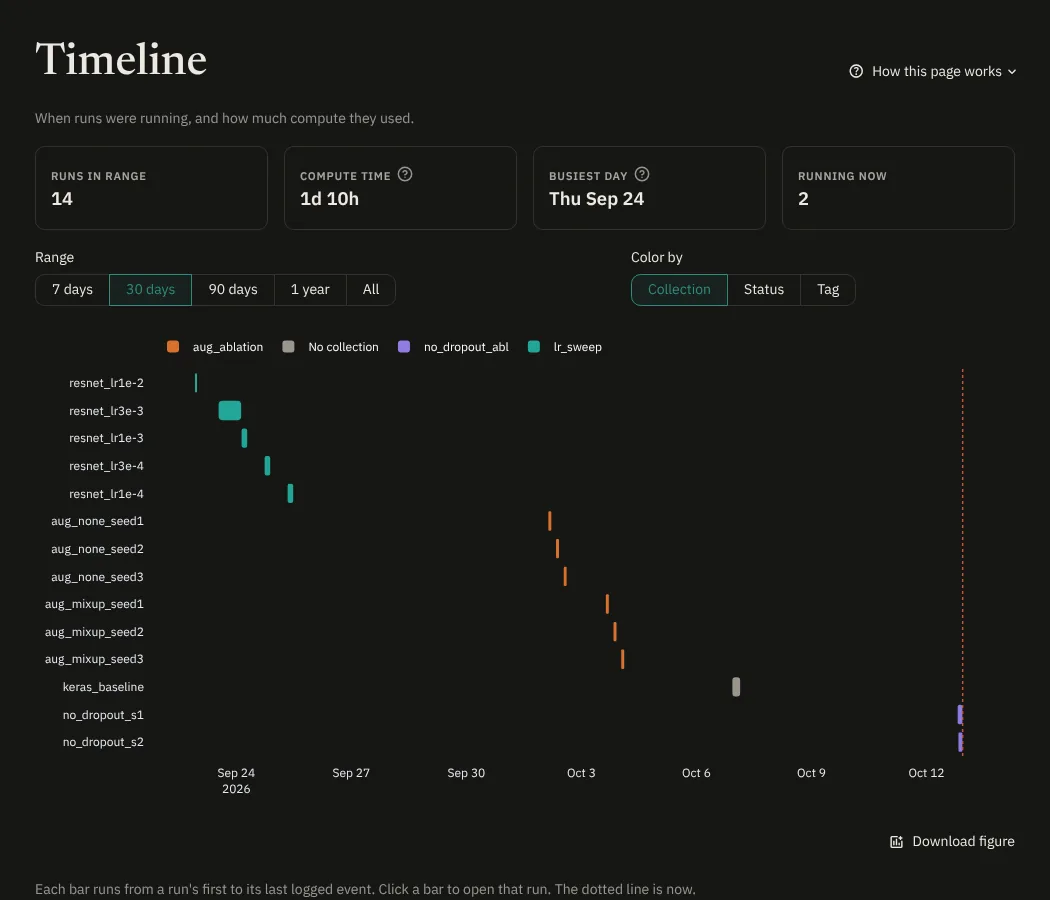Click the resnet_lr3e-4 row label
1050x900 pixels.
[x=106, y=466]
